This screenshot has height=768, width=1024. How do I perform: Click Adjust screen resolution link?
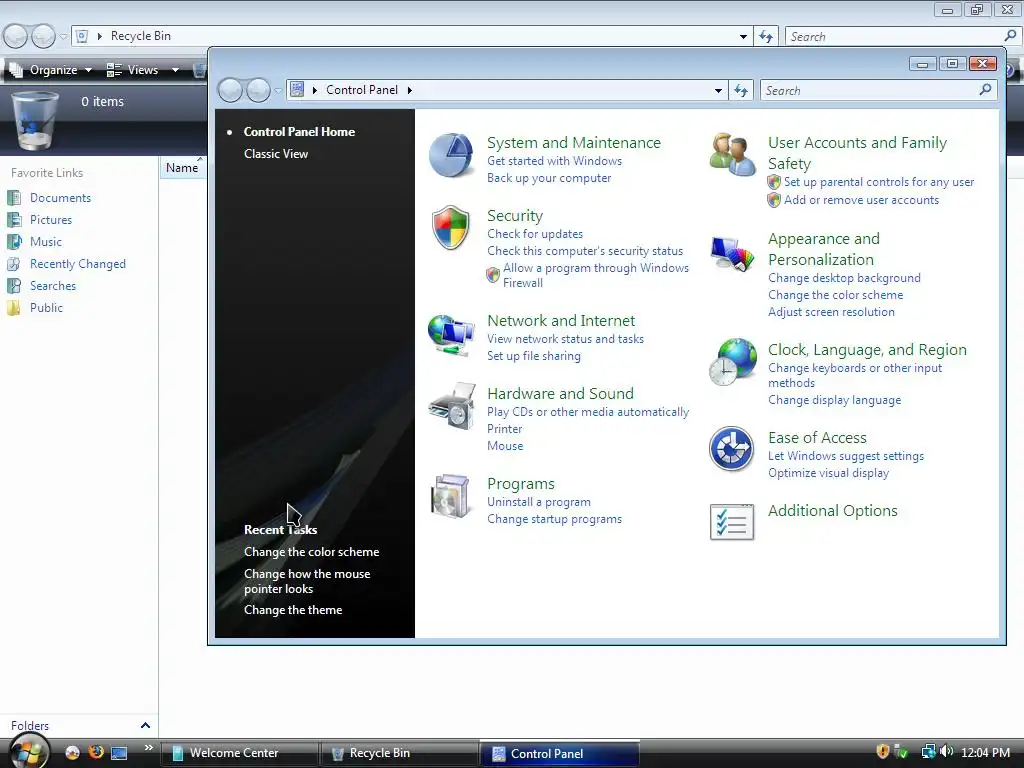coord(831,312)
